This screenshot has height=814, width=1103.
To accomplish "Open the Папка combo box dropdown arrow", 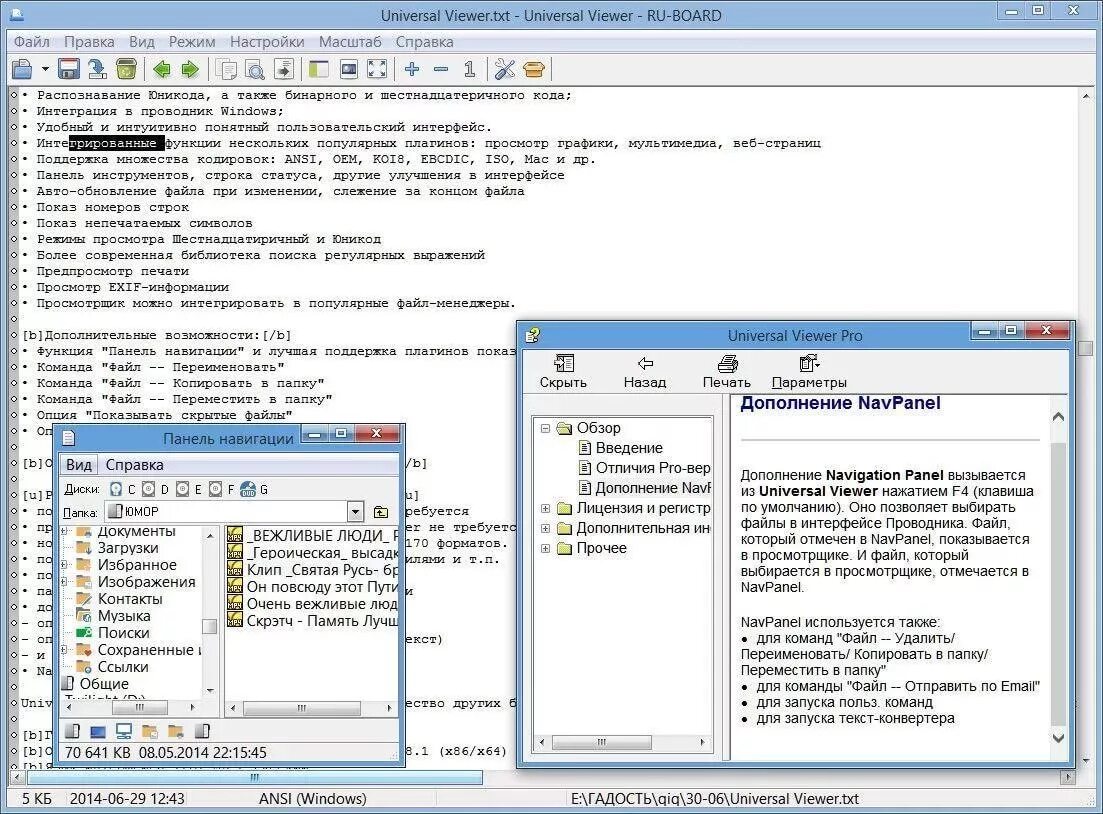I will [356, 512].
